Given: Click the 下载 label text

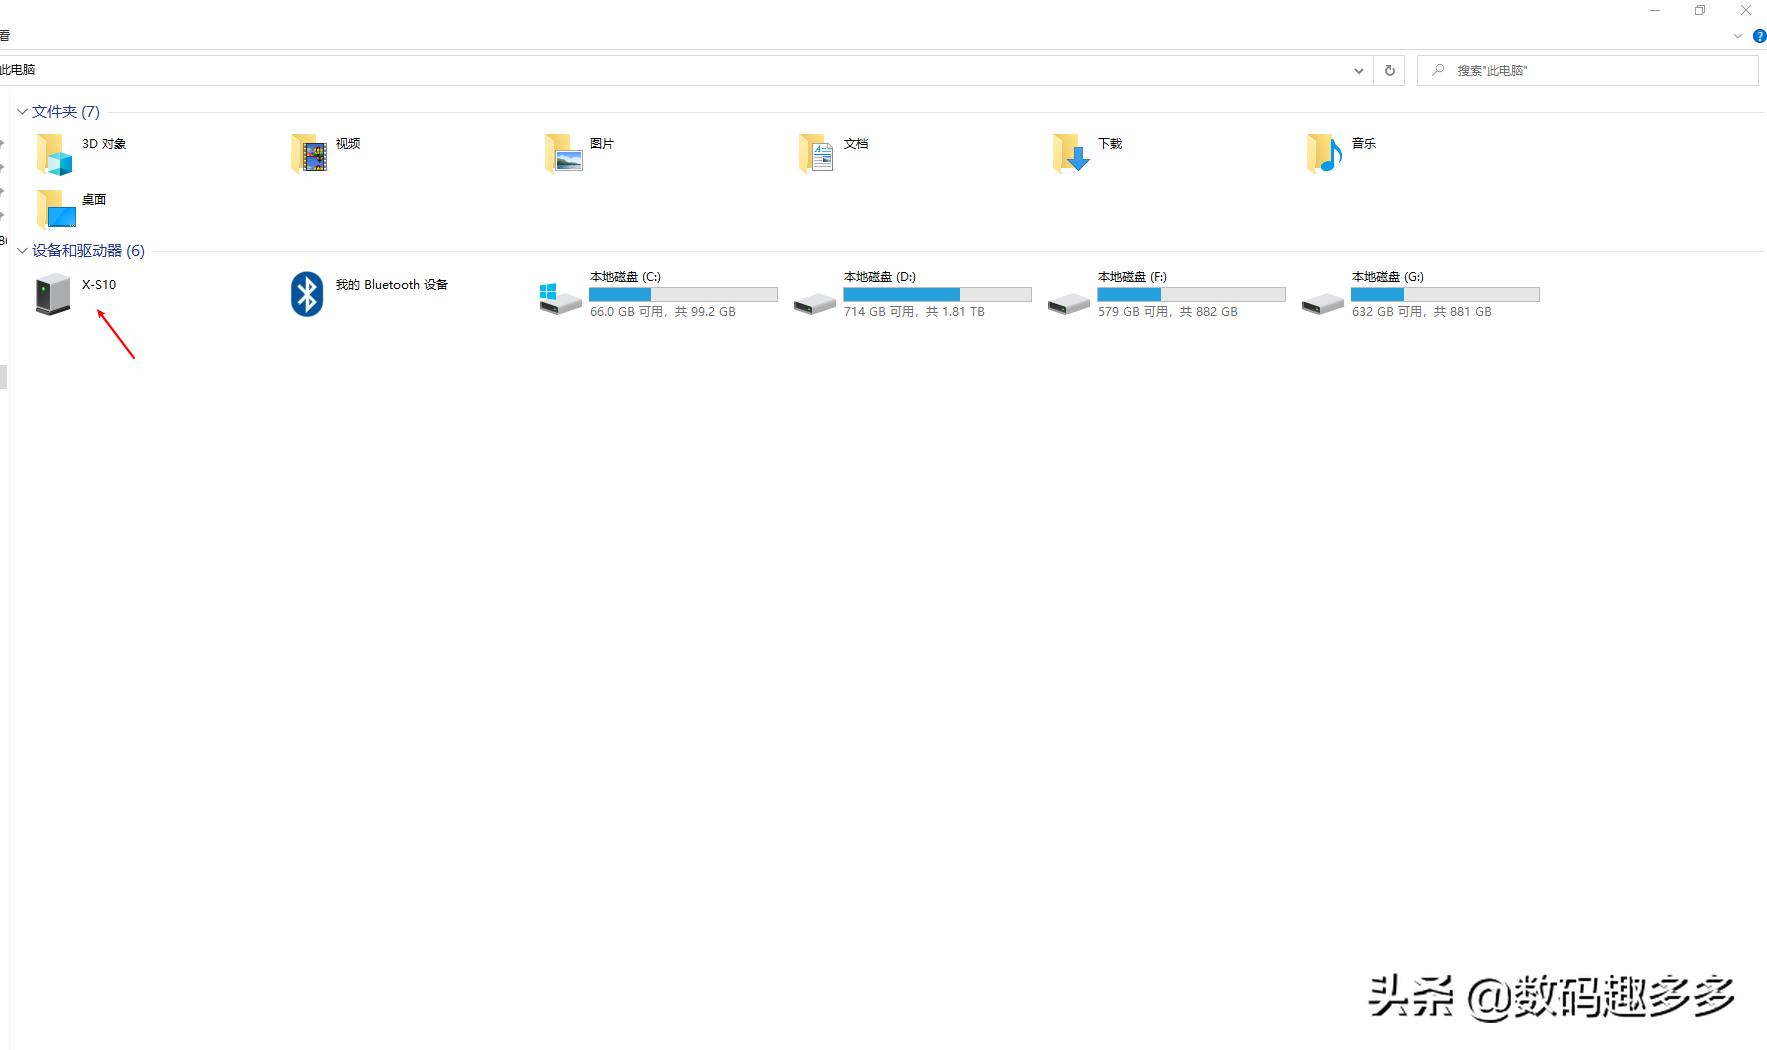Looking at the screenshot, I should click(1110, 144).
